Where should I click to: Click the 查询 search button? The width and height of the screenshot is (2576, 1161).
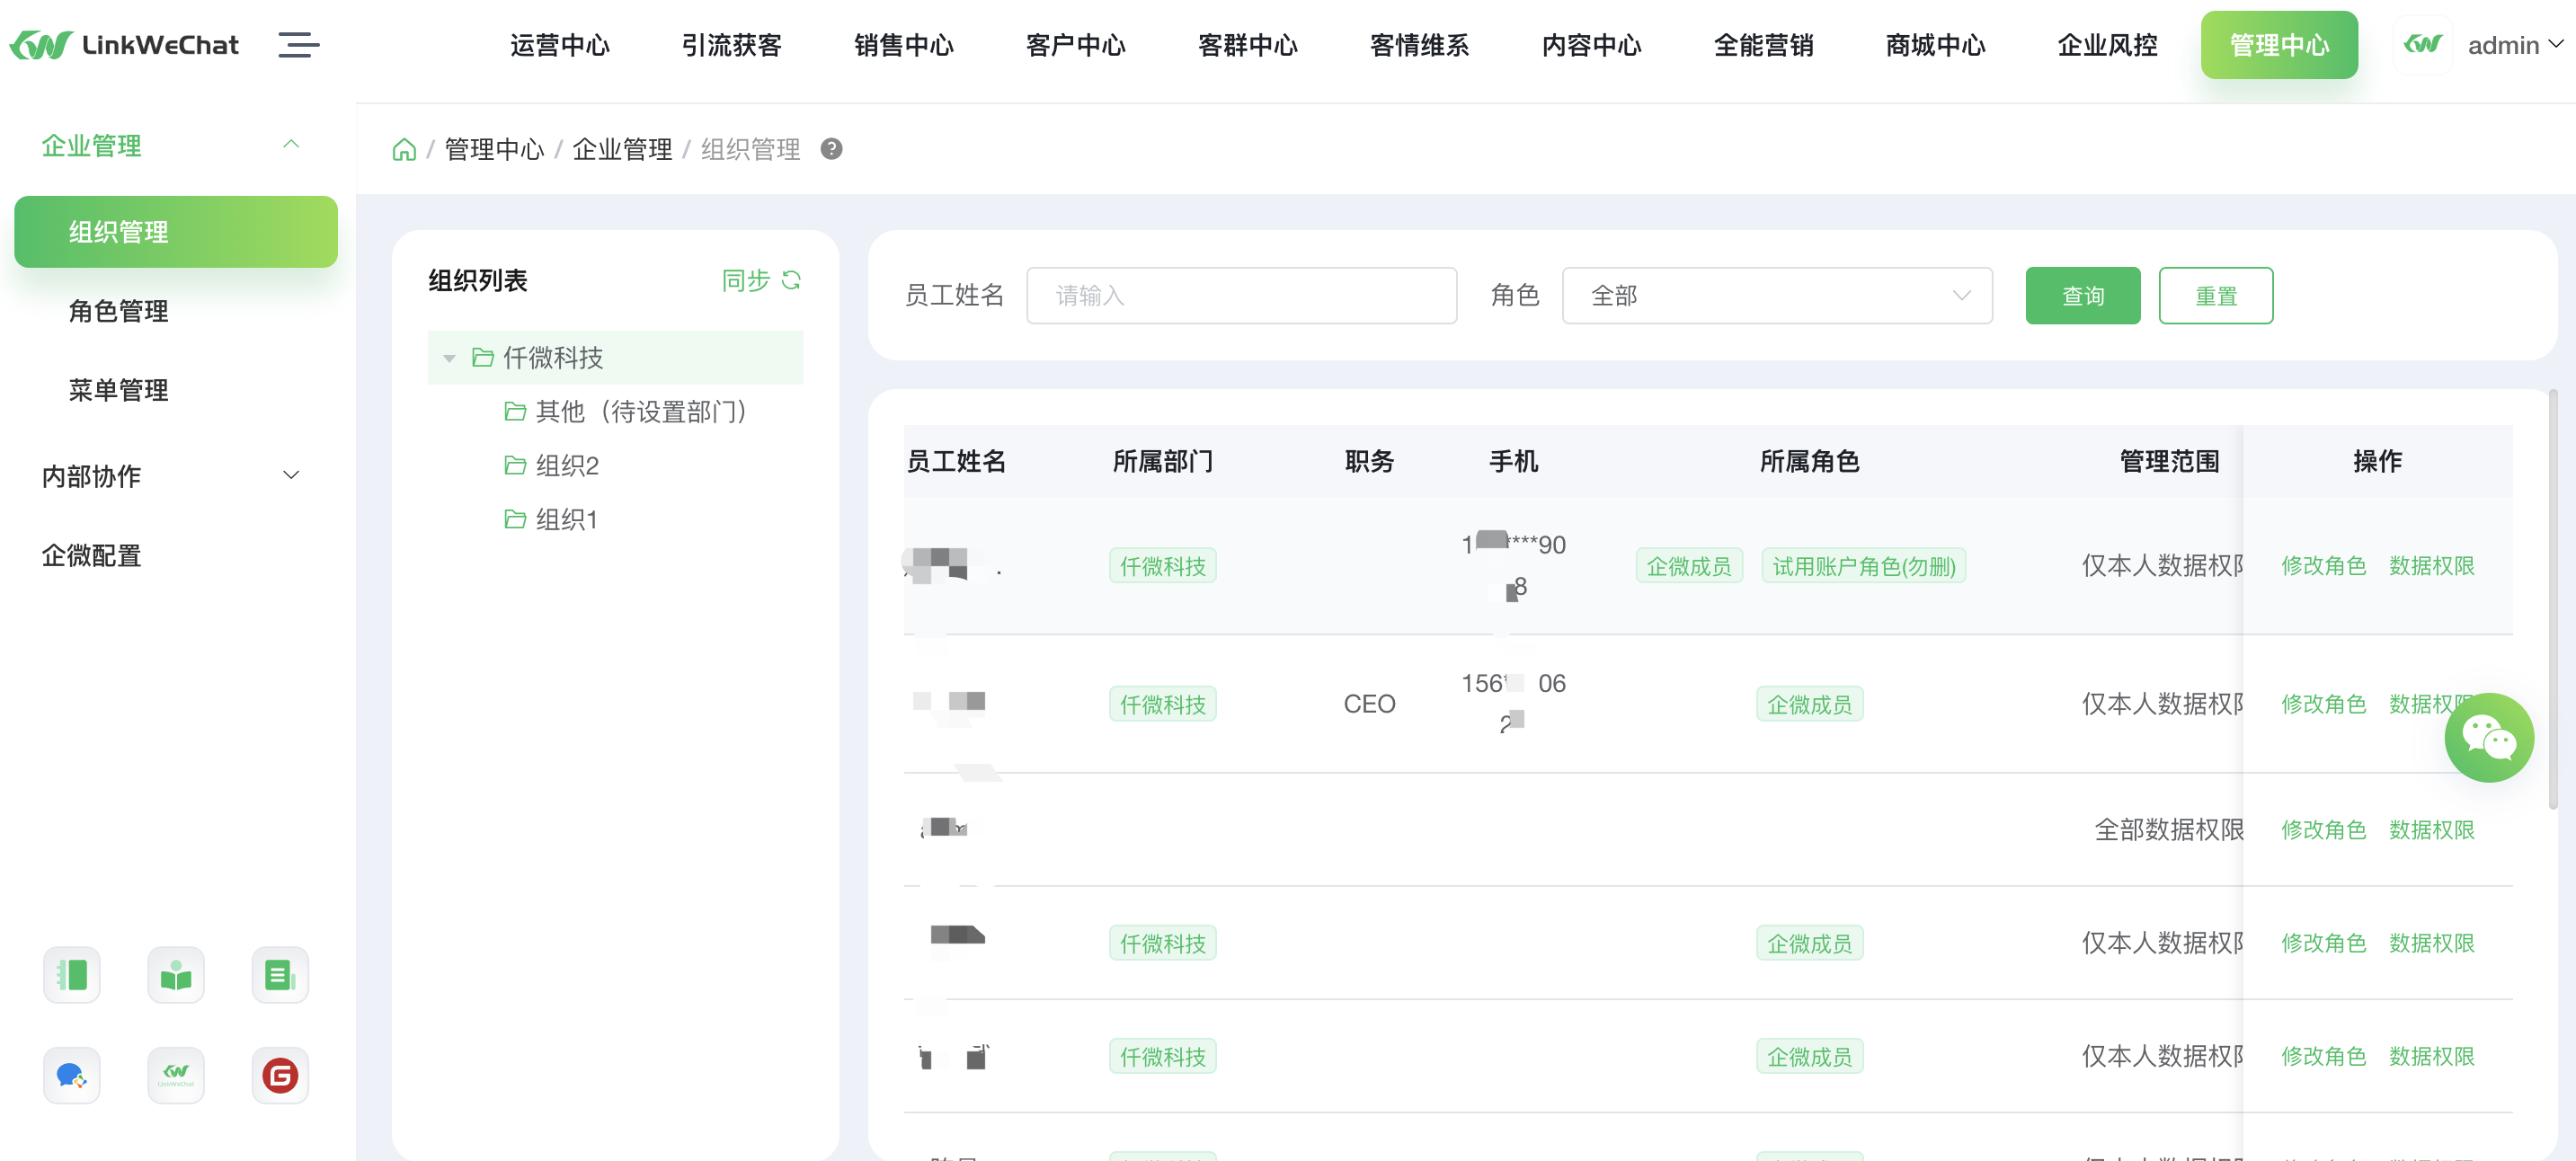(x=2083, y=295)
